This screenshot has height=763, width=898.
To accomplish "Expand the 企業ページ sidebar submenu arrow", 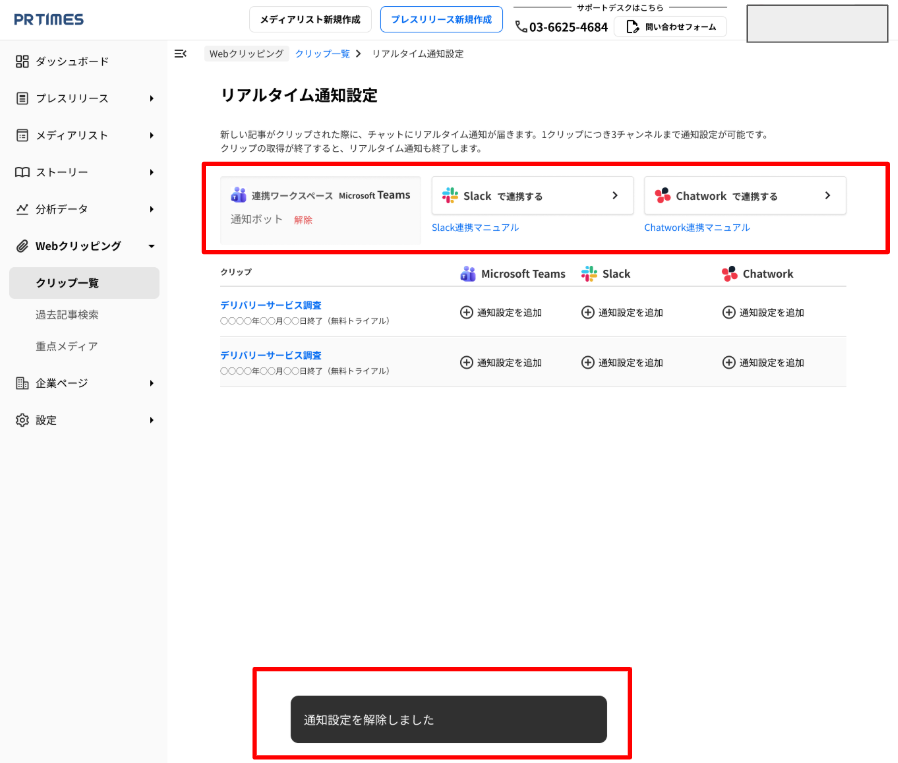I will (151, 383).
